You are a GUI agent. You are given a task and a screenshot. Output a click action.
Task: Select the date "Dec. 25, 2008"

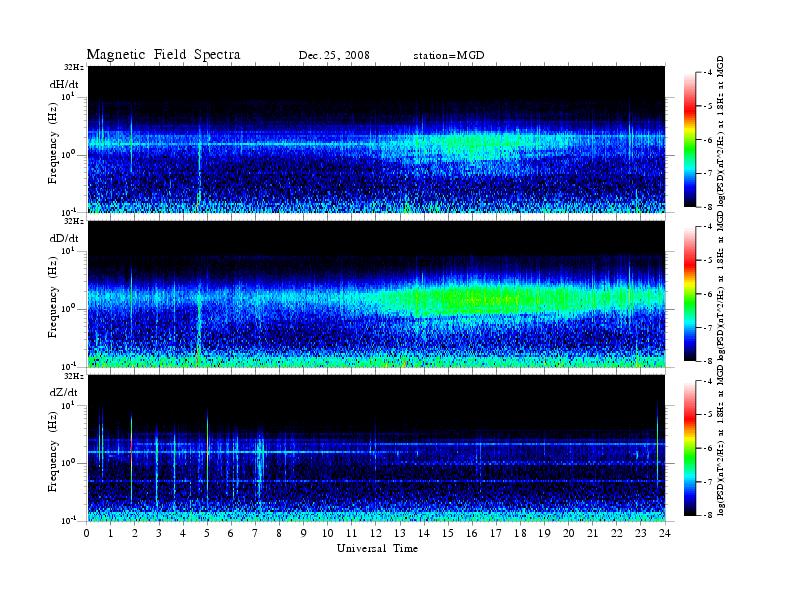(x=334, y=55)
